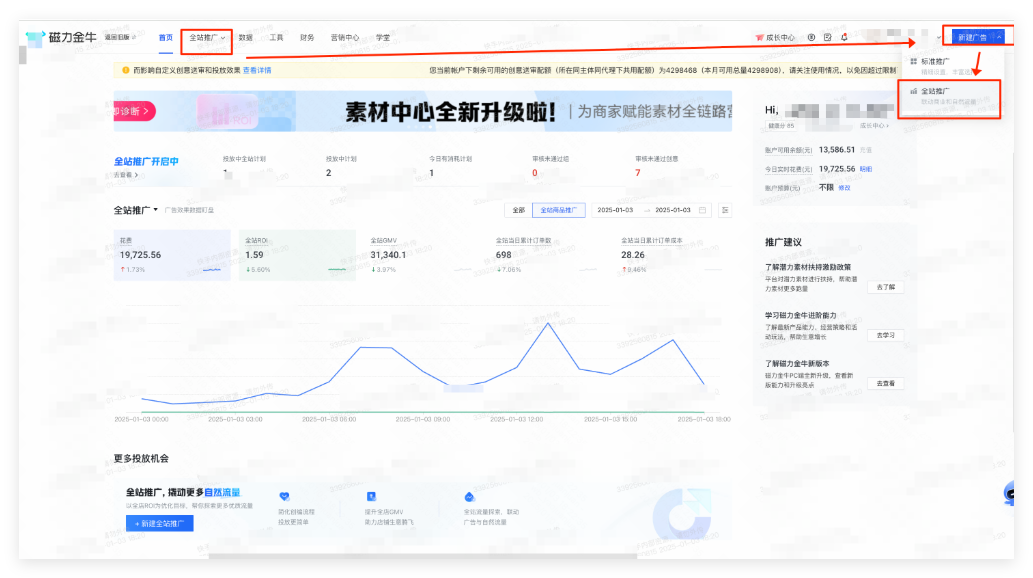The width and height of the screenshot is (1033, 578).
Task: Open the calendar icon in date range
Action: click(702, 210)
